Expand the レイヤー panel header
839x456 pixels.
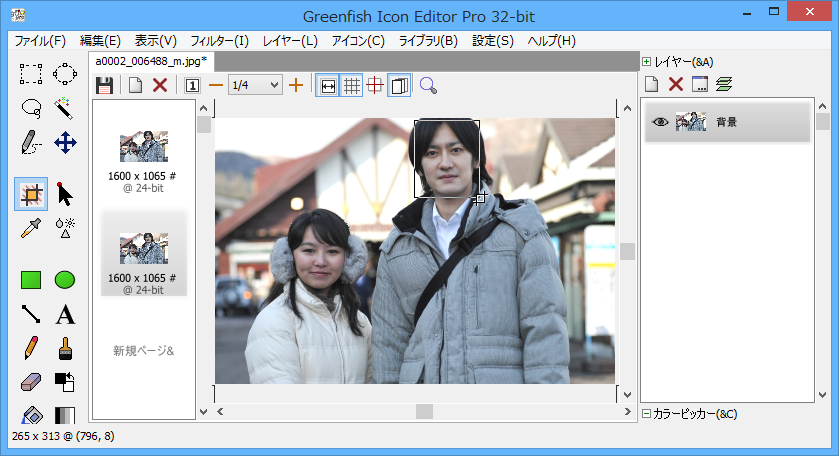point(647,62)
